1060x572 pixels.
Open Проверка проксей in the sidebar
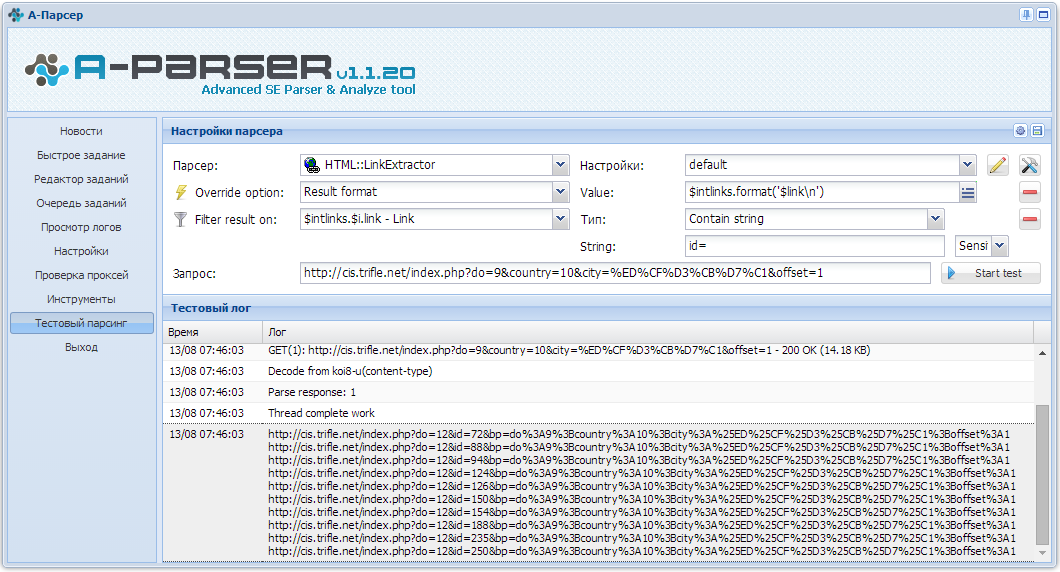81,275
